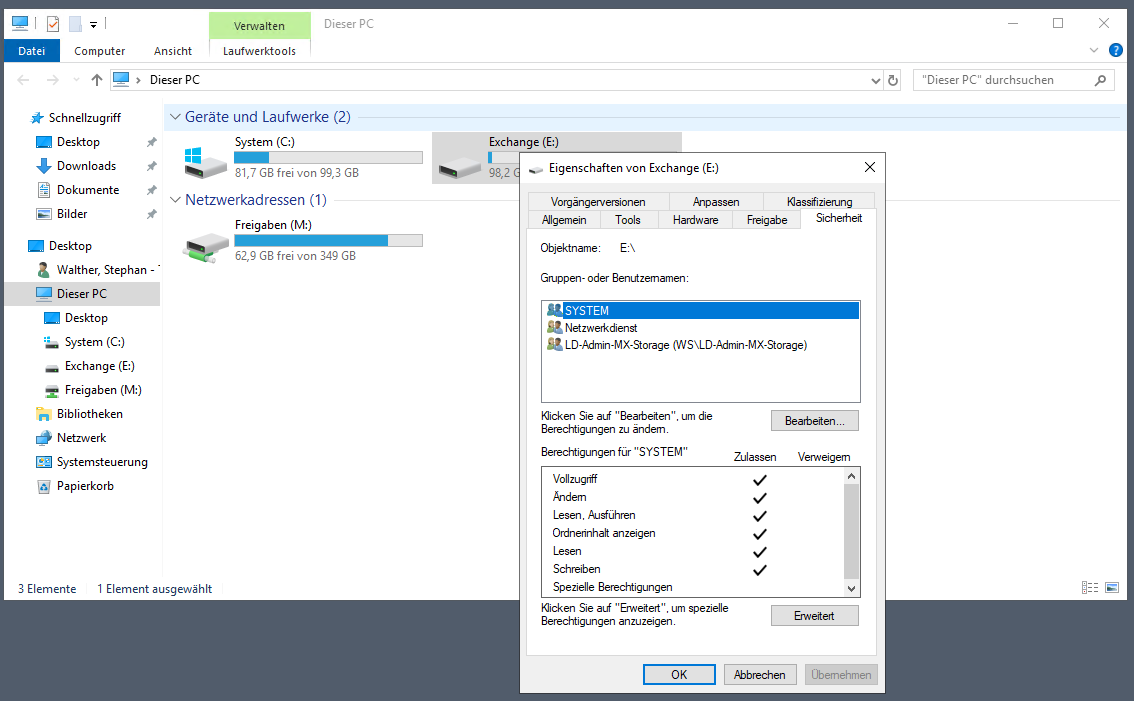Collapse the Netzwerkadressen group
This screenshot has width=1134, height=701.
coord(175,200)
